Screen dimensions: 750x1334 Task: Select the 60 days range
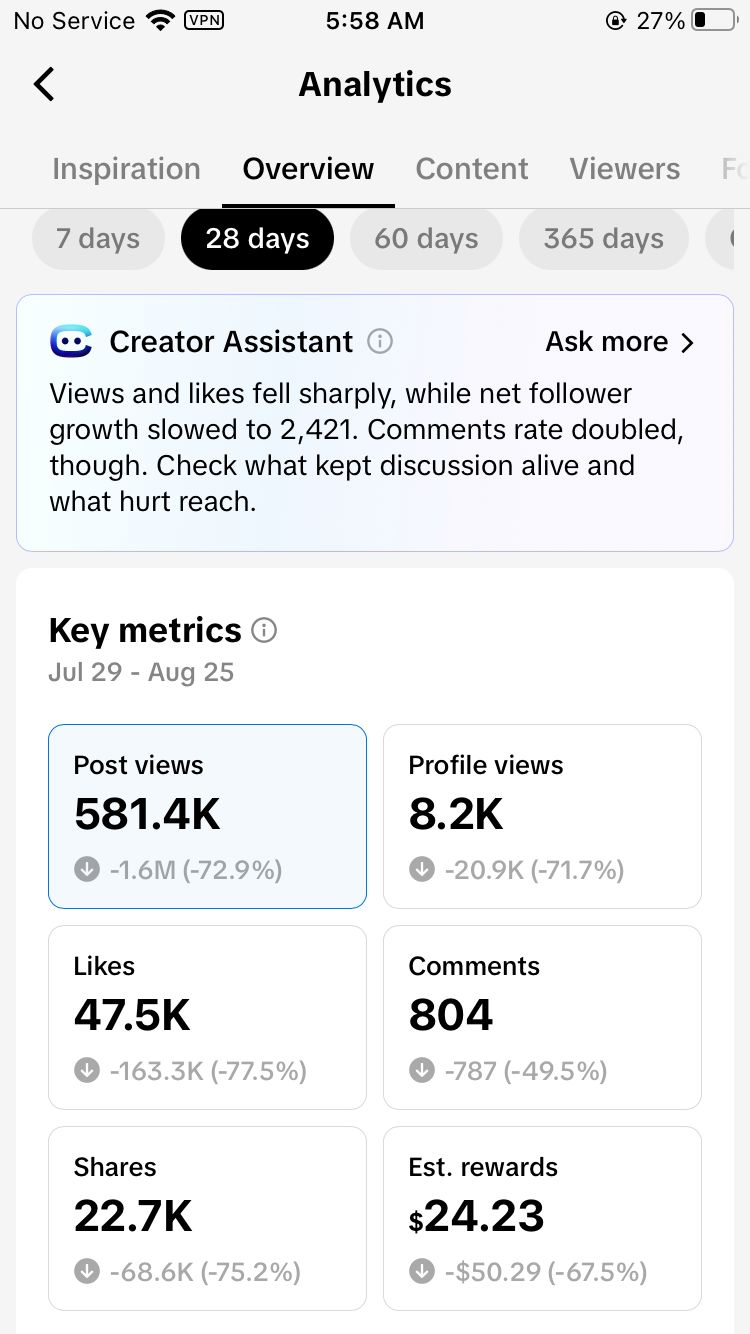[x=426, y=239]
